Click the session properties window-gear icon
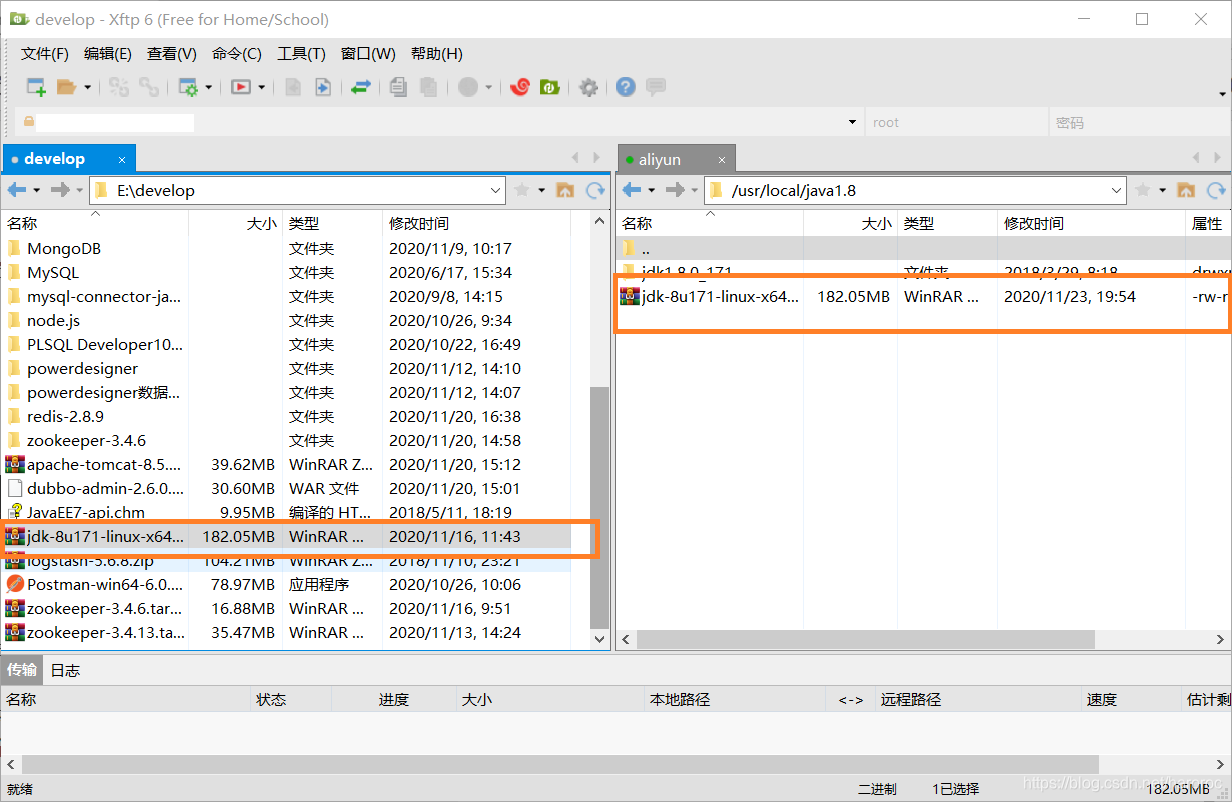Image resolution: width=1232 pixels, height=802 pixels. pos(188,87)
